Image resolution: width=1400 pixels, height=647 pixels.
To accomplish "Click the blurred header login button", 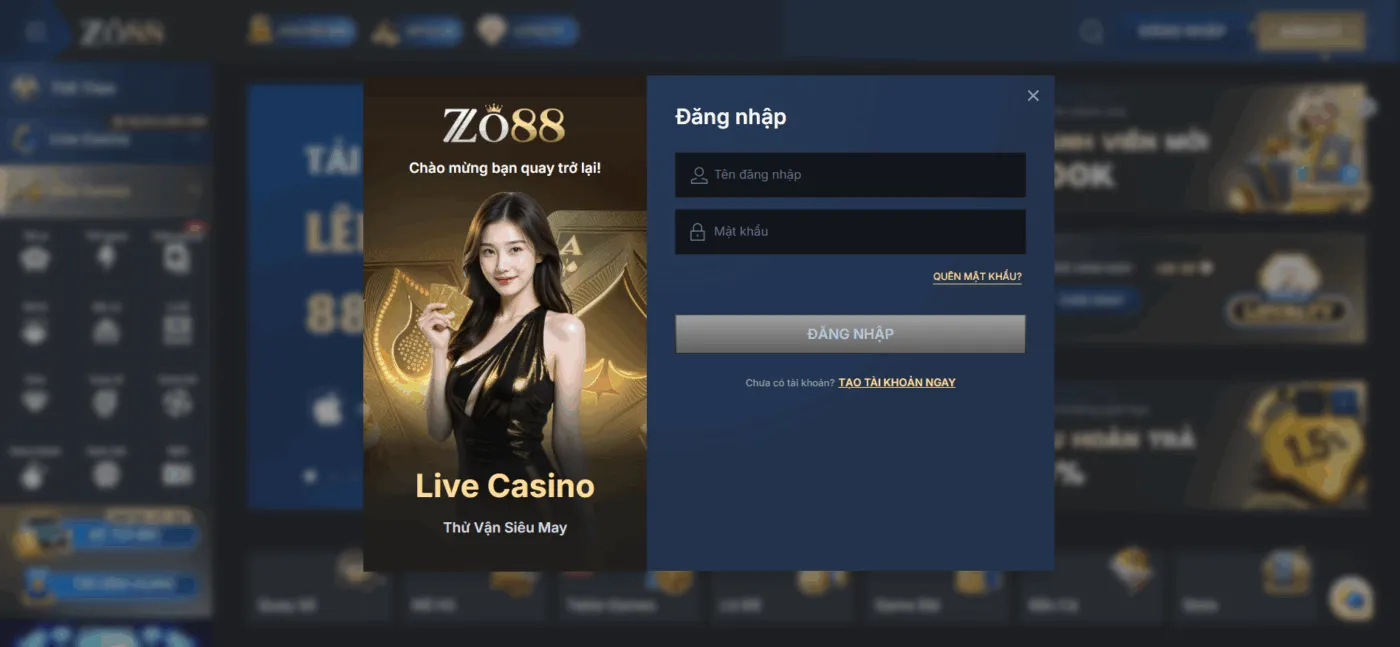I will (x=1181, y=31).
